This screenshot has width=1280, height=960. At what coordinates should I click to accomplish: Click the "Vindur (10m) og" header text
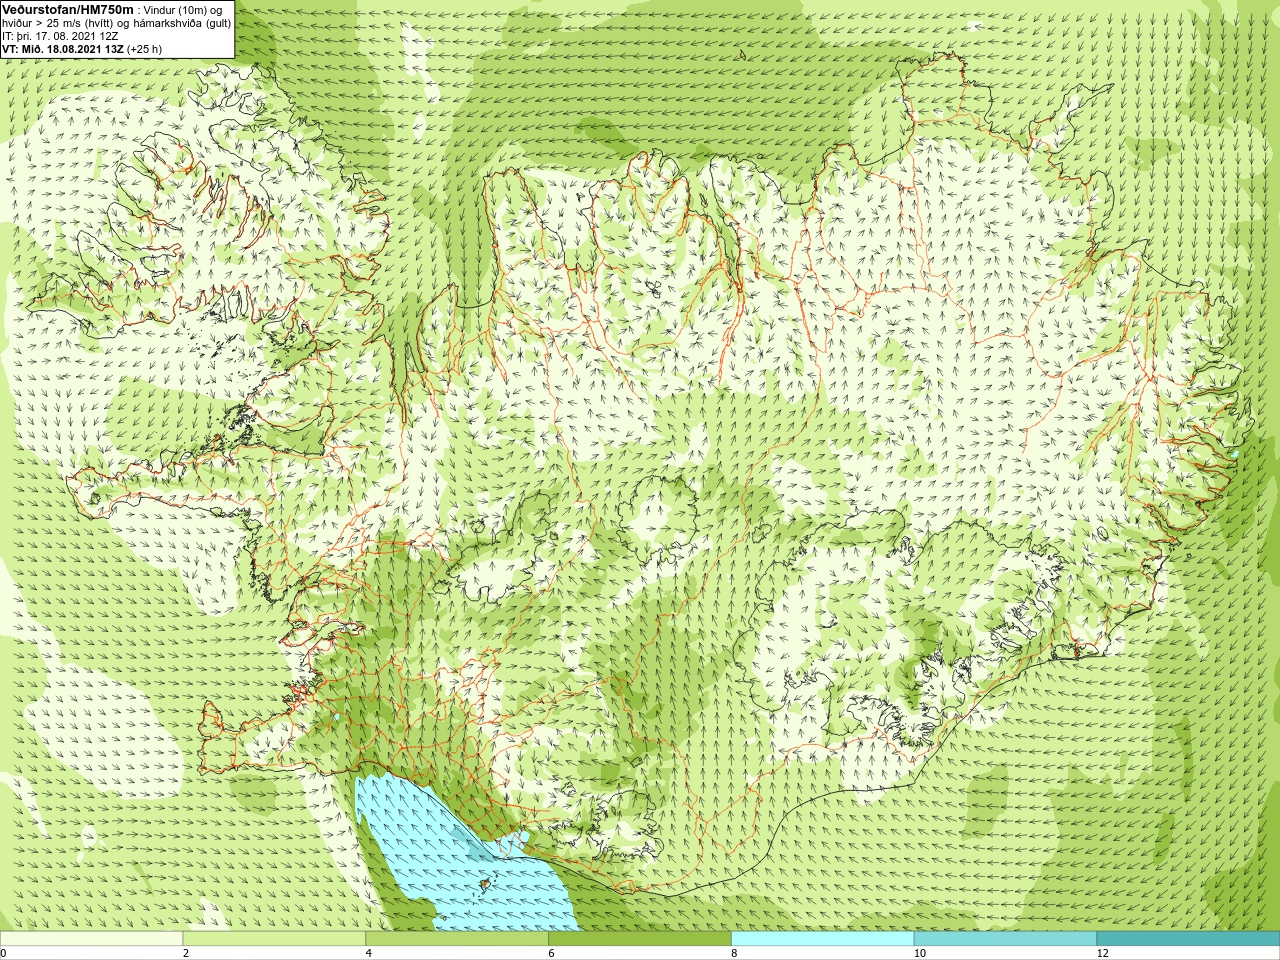183,10
